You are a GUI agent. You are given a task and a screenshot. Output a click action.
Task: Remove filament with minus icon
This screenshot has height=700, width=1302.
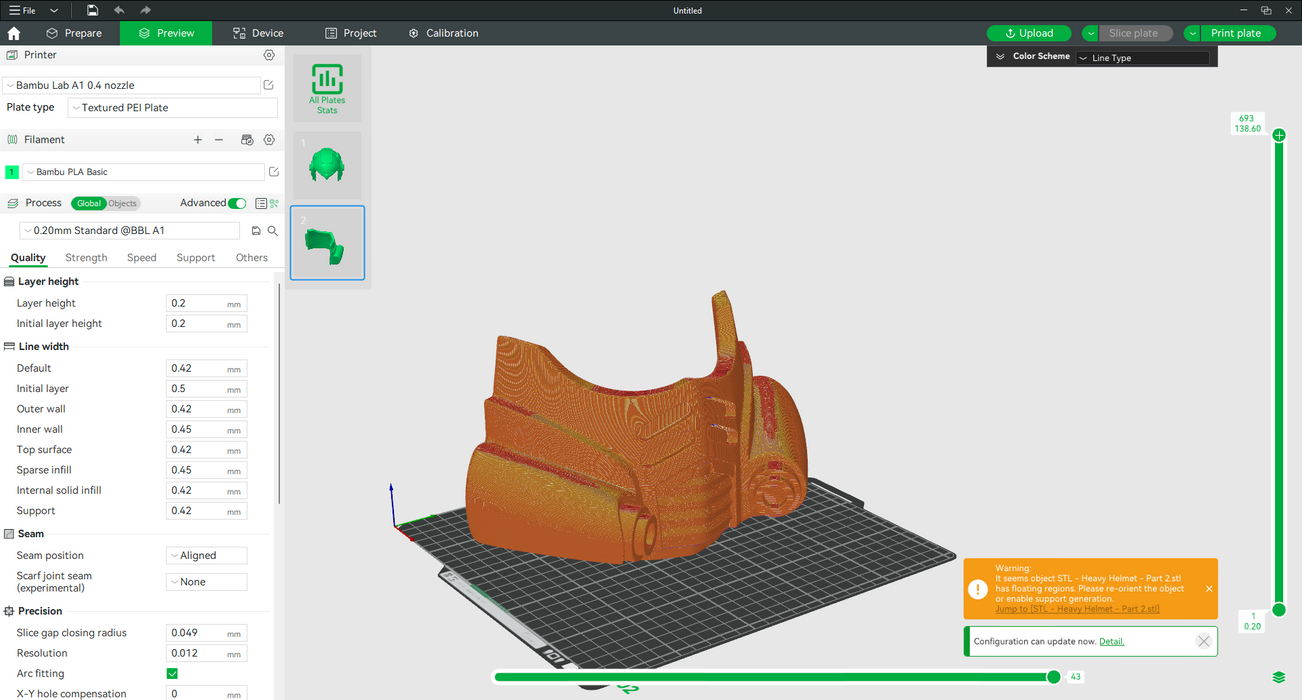[219, 140]
